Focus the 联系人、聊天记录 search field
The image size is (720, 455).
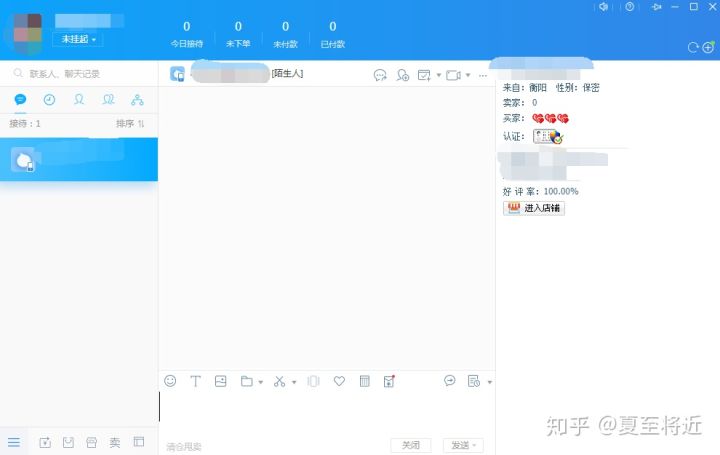(x=79, y=73)
